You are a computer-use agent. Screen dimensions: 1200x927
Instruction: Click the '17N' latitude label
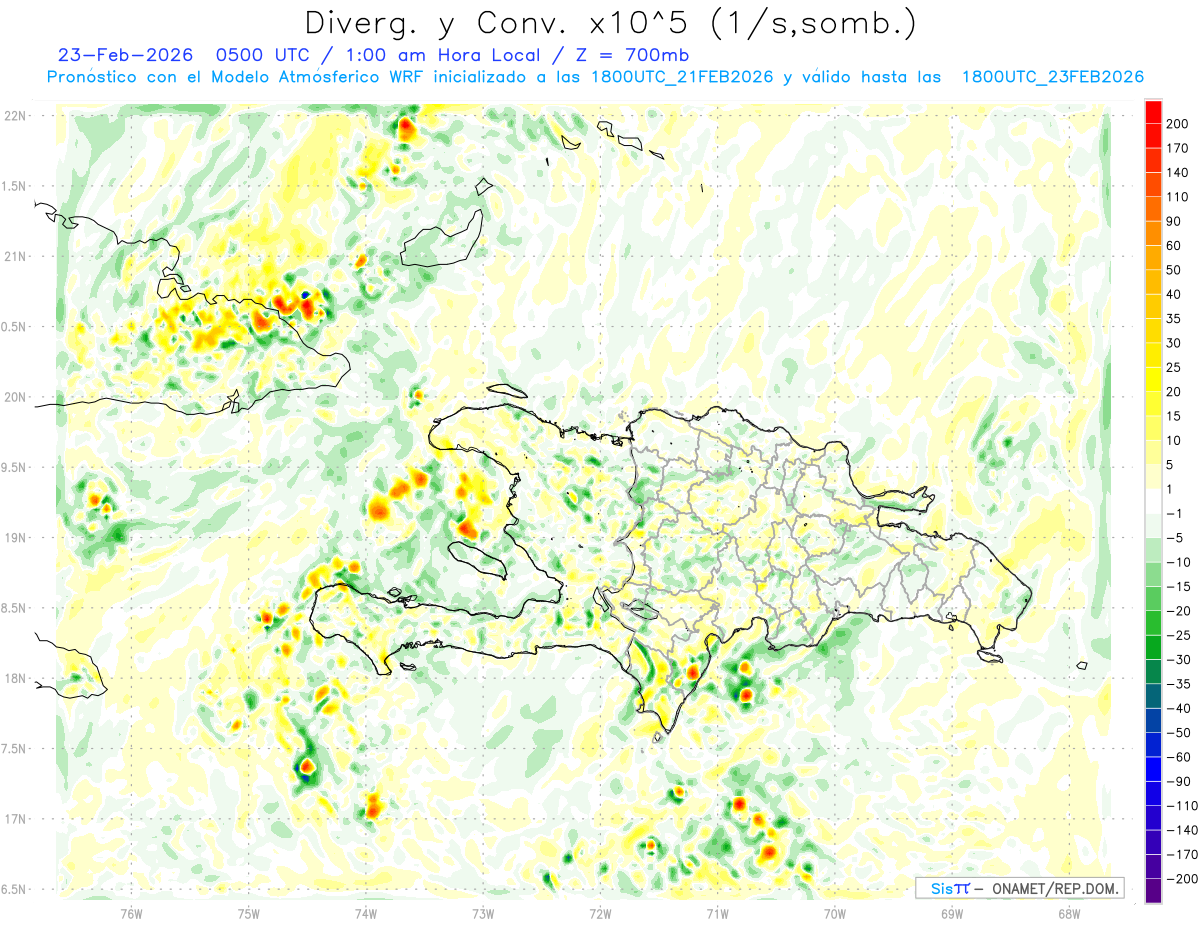click(x=16, y=819)
